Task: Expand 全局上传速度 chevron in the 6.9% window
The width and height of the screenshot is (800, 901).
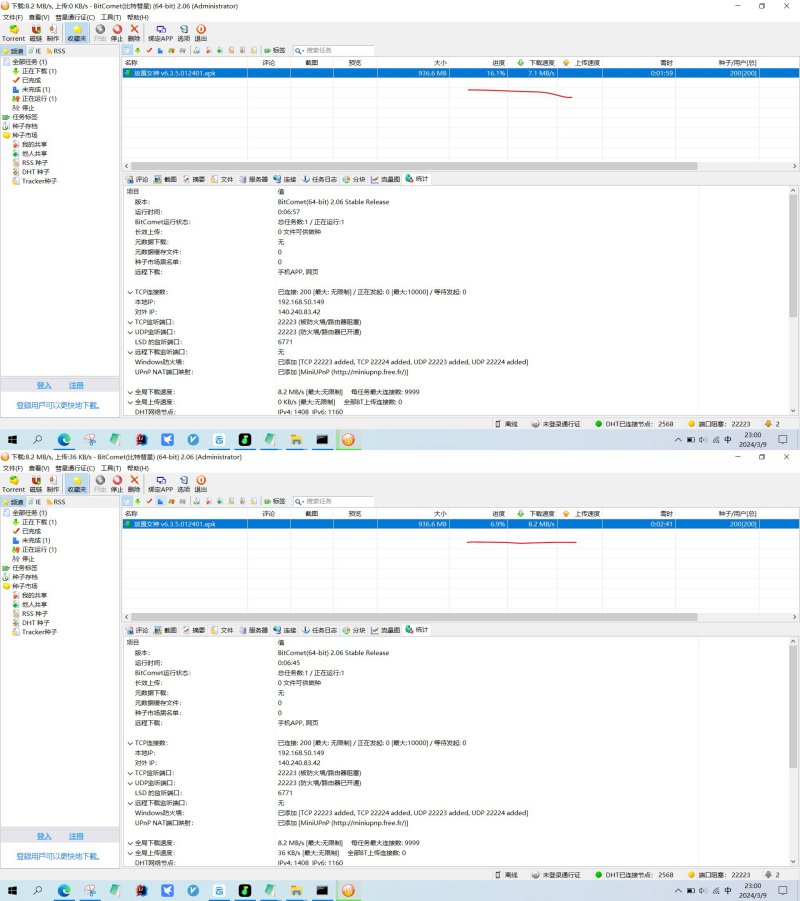Action: tap(130, 853)
